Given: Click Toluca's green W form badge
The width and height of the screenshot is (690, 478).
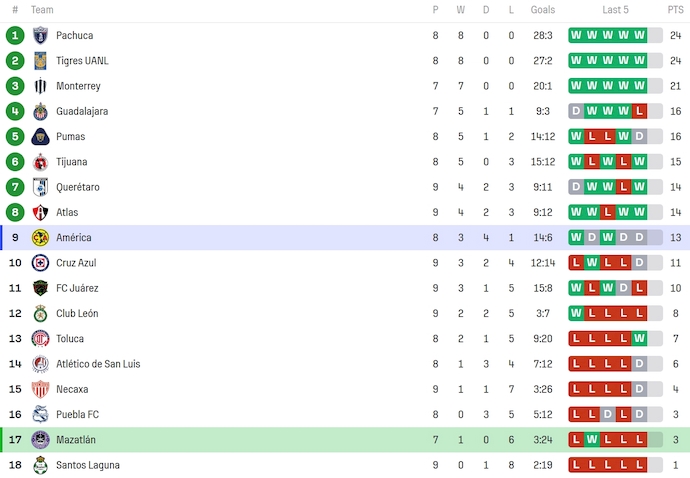Looking at the screenshot, I should (639, 339).
